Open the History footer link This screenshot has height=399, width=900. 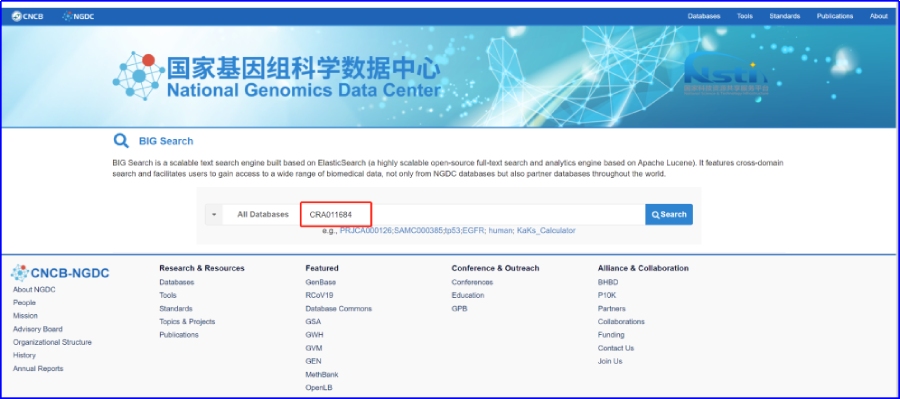(x=24, y=355)
